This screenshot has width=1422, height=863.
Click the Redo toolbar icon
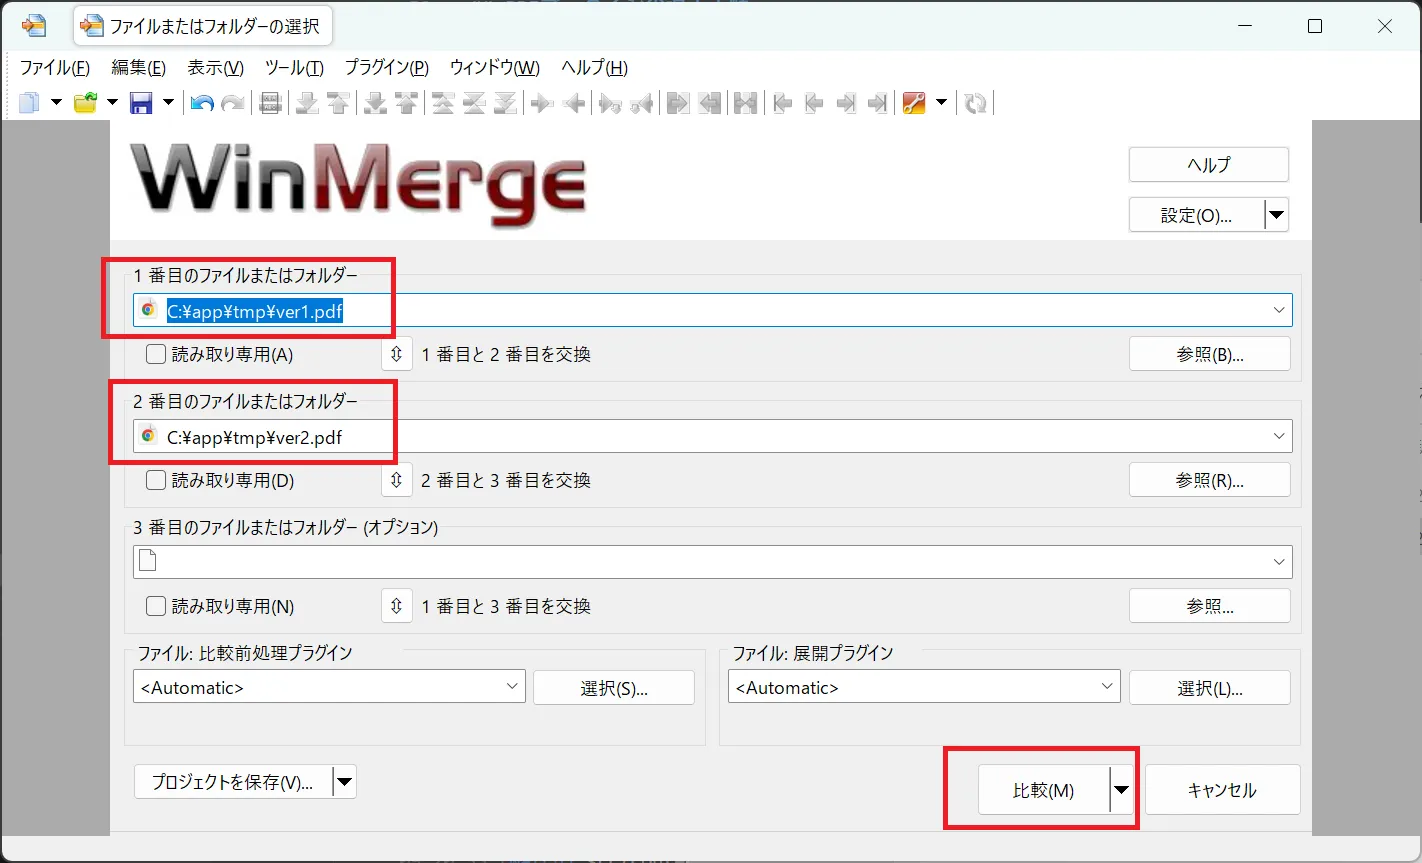click(233, 102)
